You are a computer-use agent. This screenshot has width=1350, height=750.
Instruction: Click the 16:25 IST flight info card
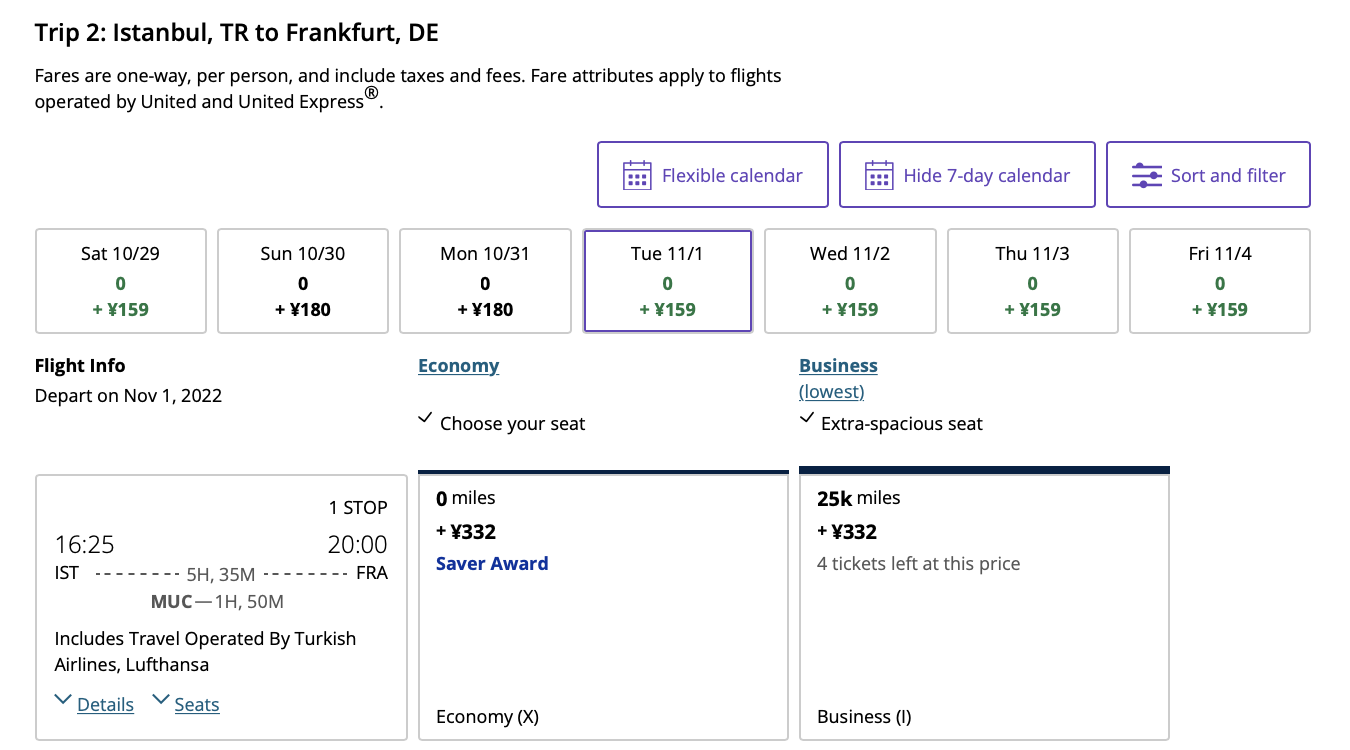221,607
